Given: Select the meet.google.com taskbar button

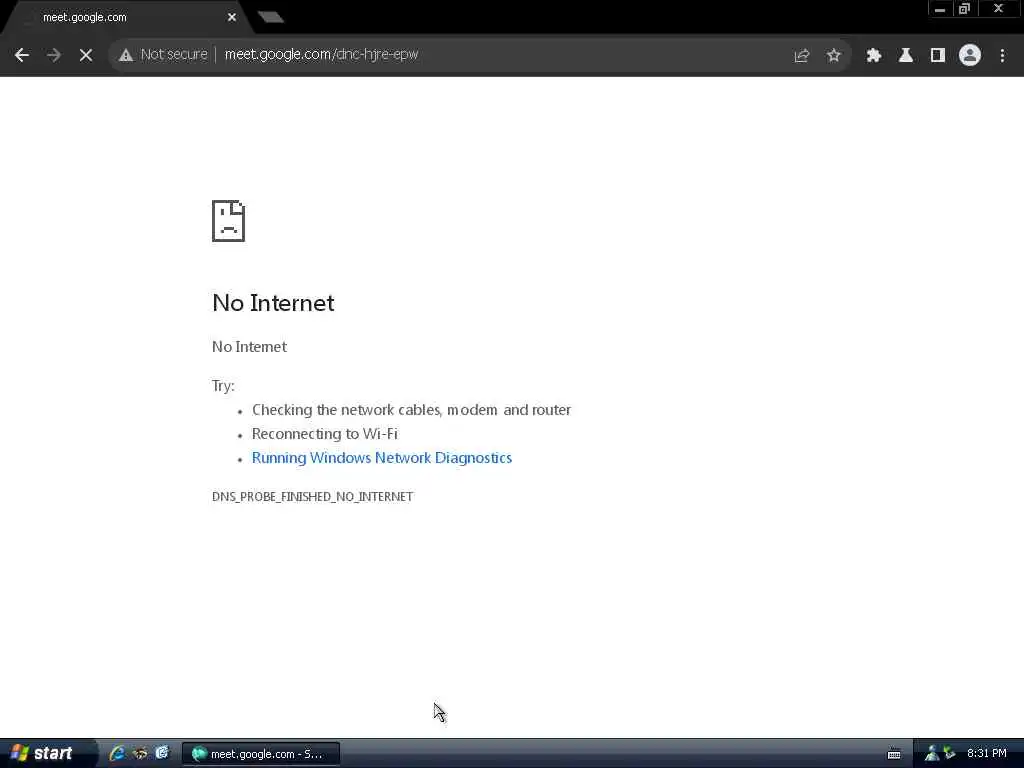Looking at the screenshot, I should [x=261, y=754].
